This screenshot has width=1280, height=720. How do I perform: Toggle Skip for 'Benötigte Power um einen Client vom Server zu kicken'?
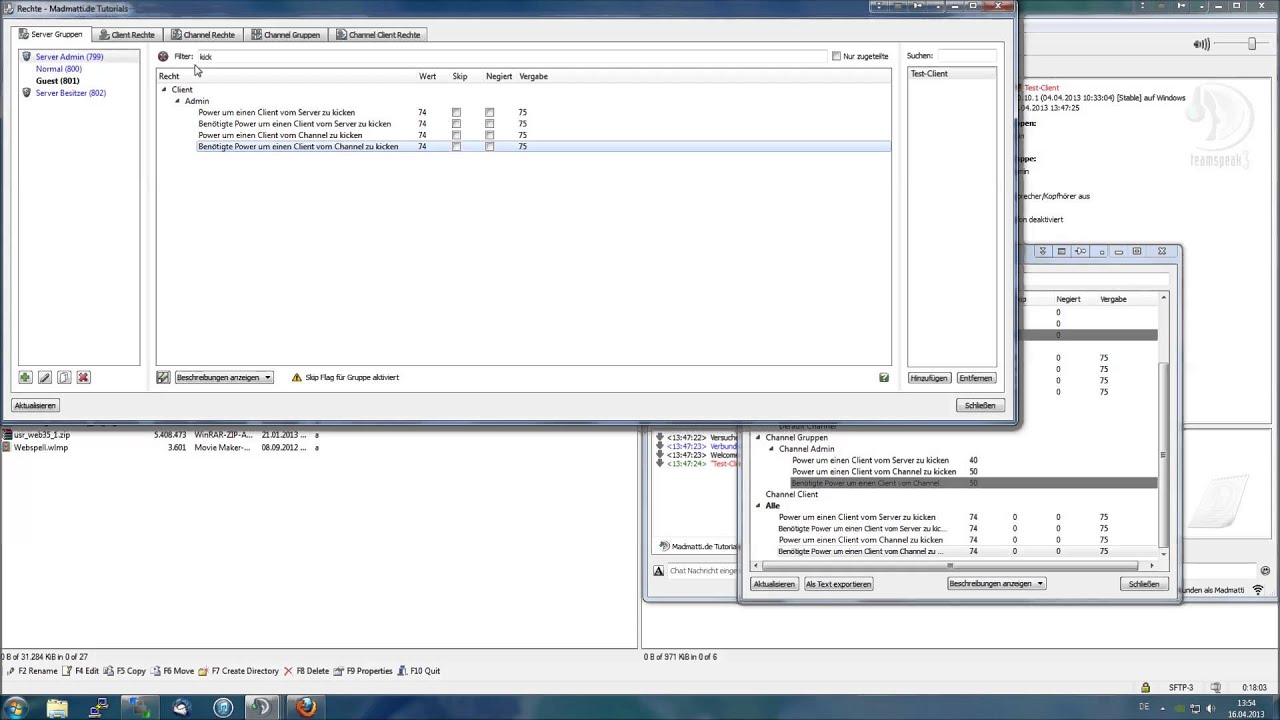[456, 124]
